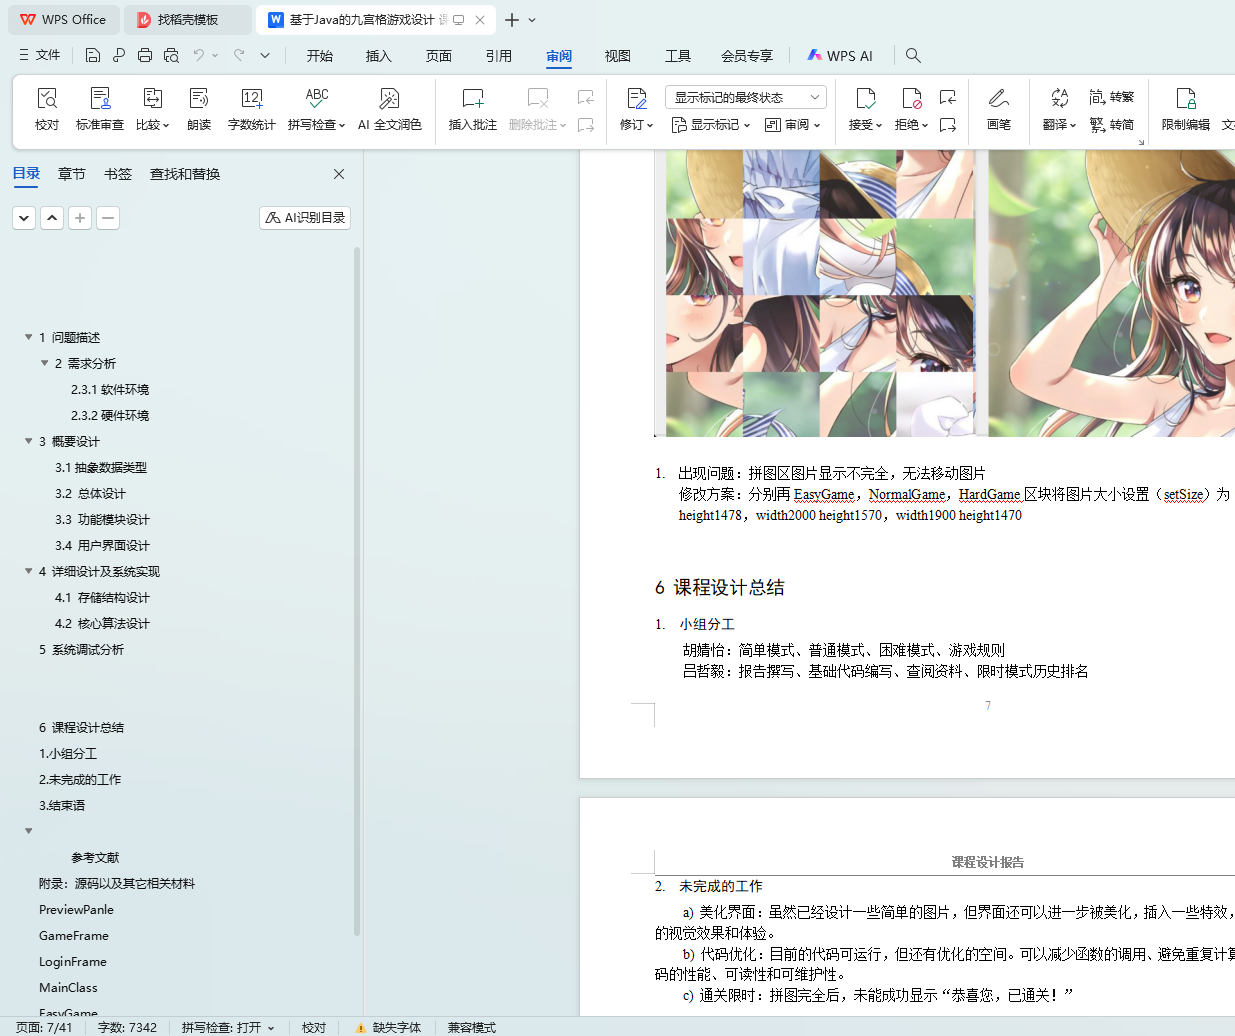Collapse the 1 问题描述 outline node
The image size is (1235, 1036).
click(x=29, y=337)
